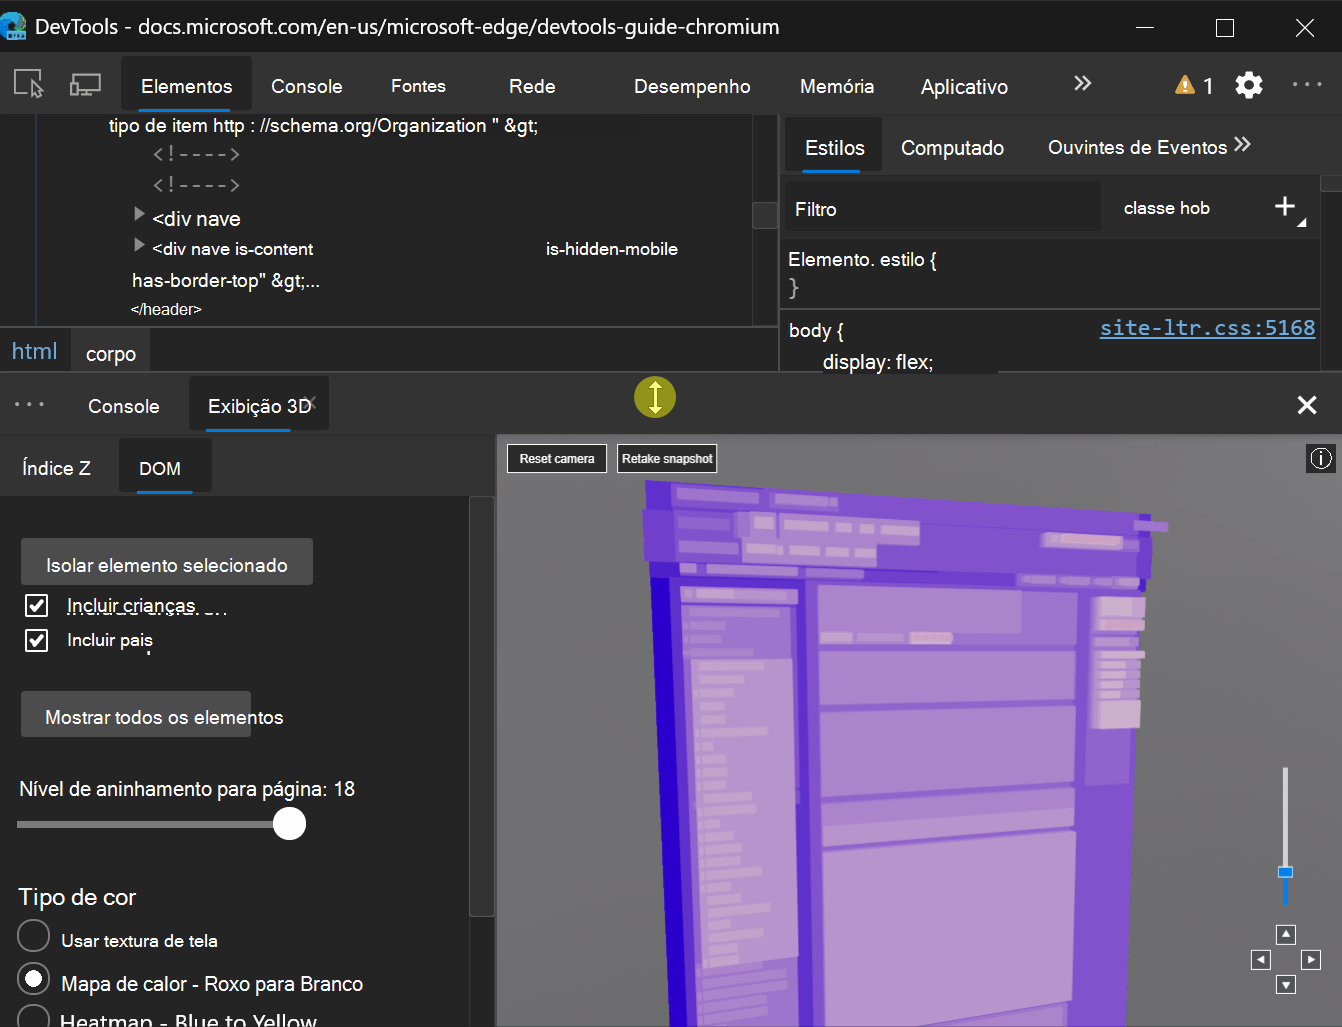This screenshot has width=1342, height=1027.
Task: Select the Computado tab
Action: (x=952, y=147)
